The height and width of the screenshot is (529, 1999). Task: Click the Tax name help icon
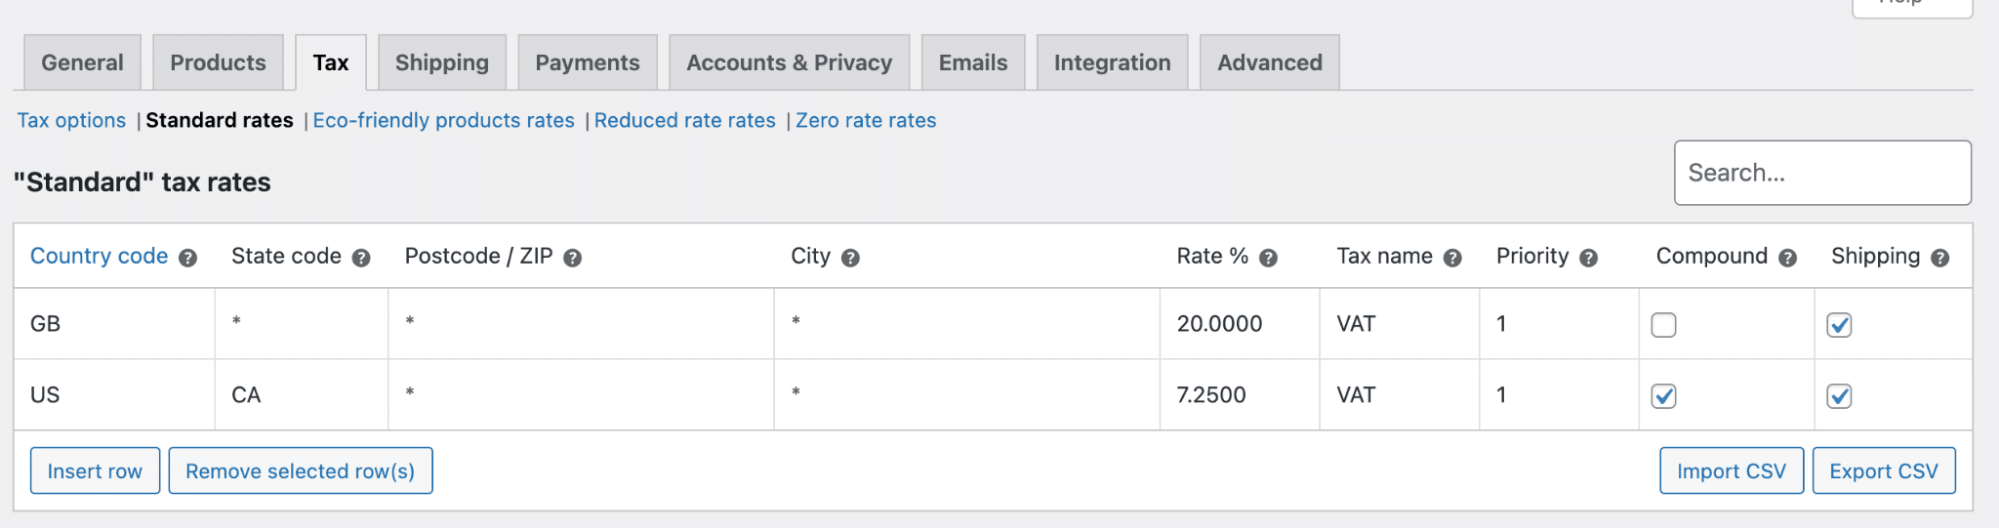[1452, 258]
